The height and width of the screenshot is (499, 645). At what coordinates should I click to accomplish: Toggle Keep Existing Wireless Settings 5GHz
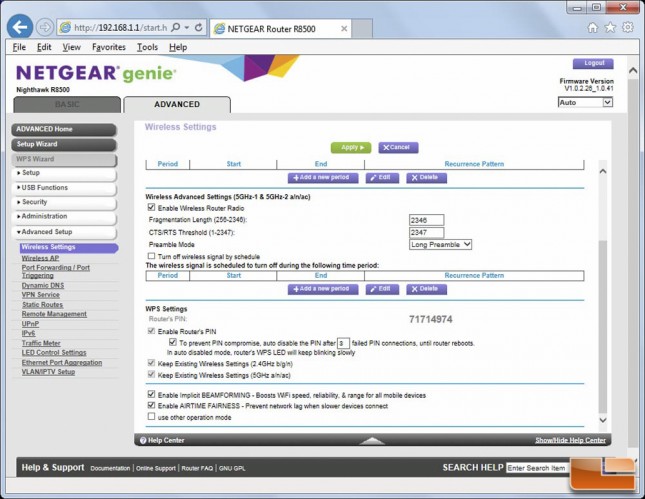(151, 374)
